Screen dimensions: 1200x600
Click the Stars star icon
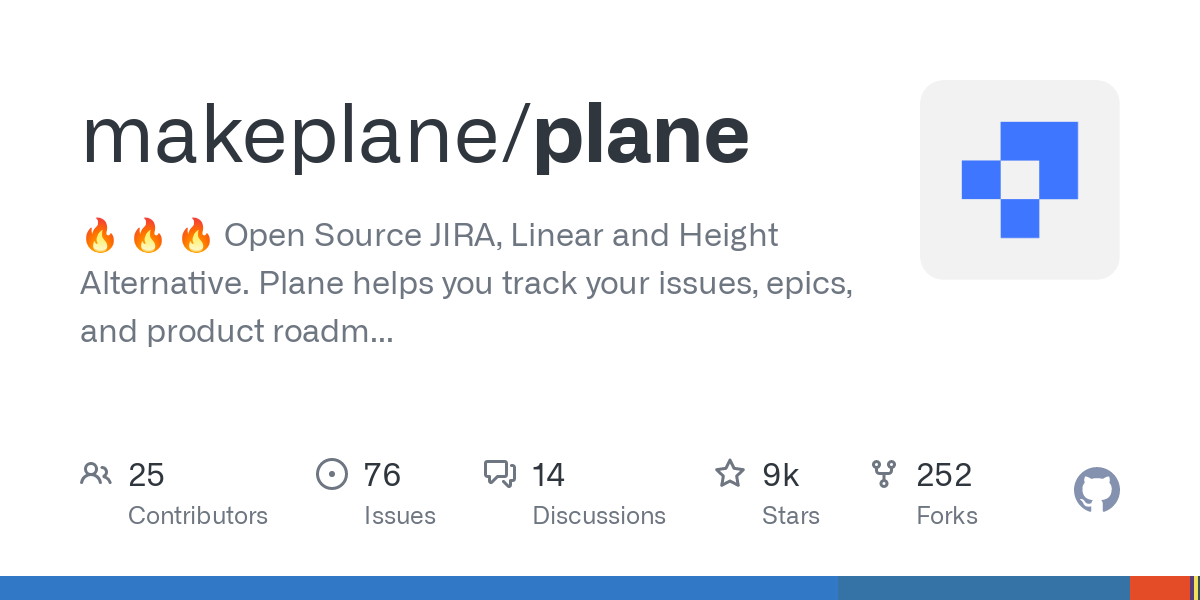730,474
